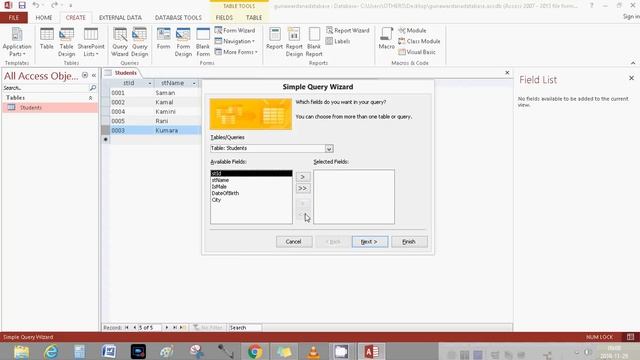Viewport: 640px width, 360px height.
Task: Create a new Macro
Action: click(x=386, y=39)
